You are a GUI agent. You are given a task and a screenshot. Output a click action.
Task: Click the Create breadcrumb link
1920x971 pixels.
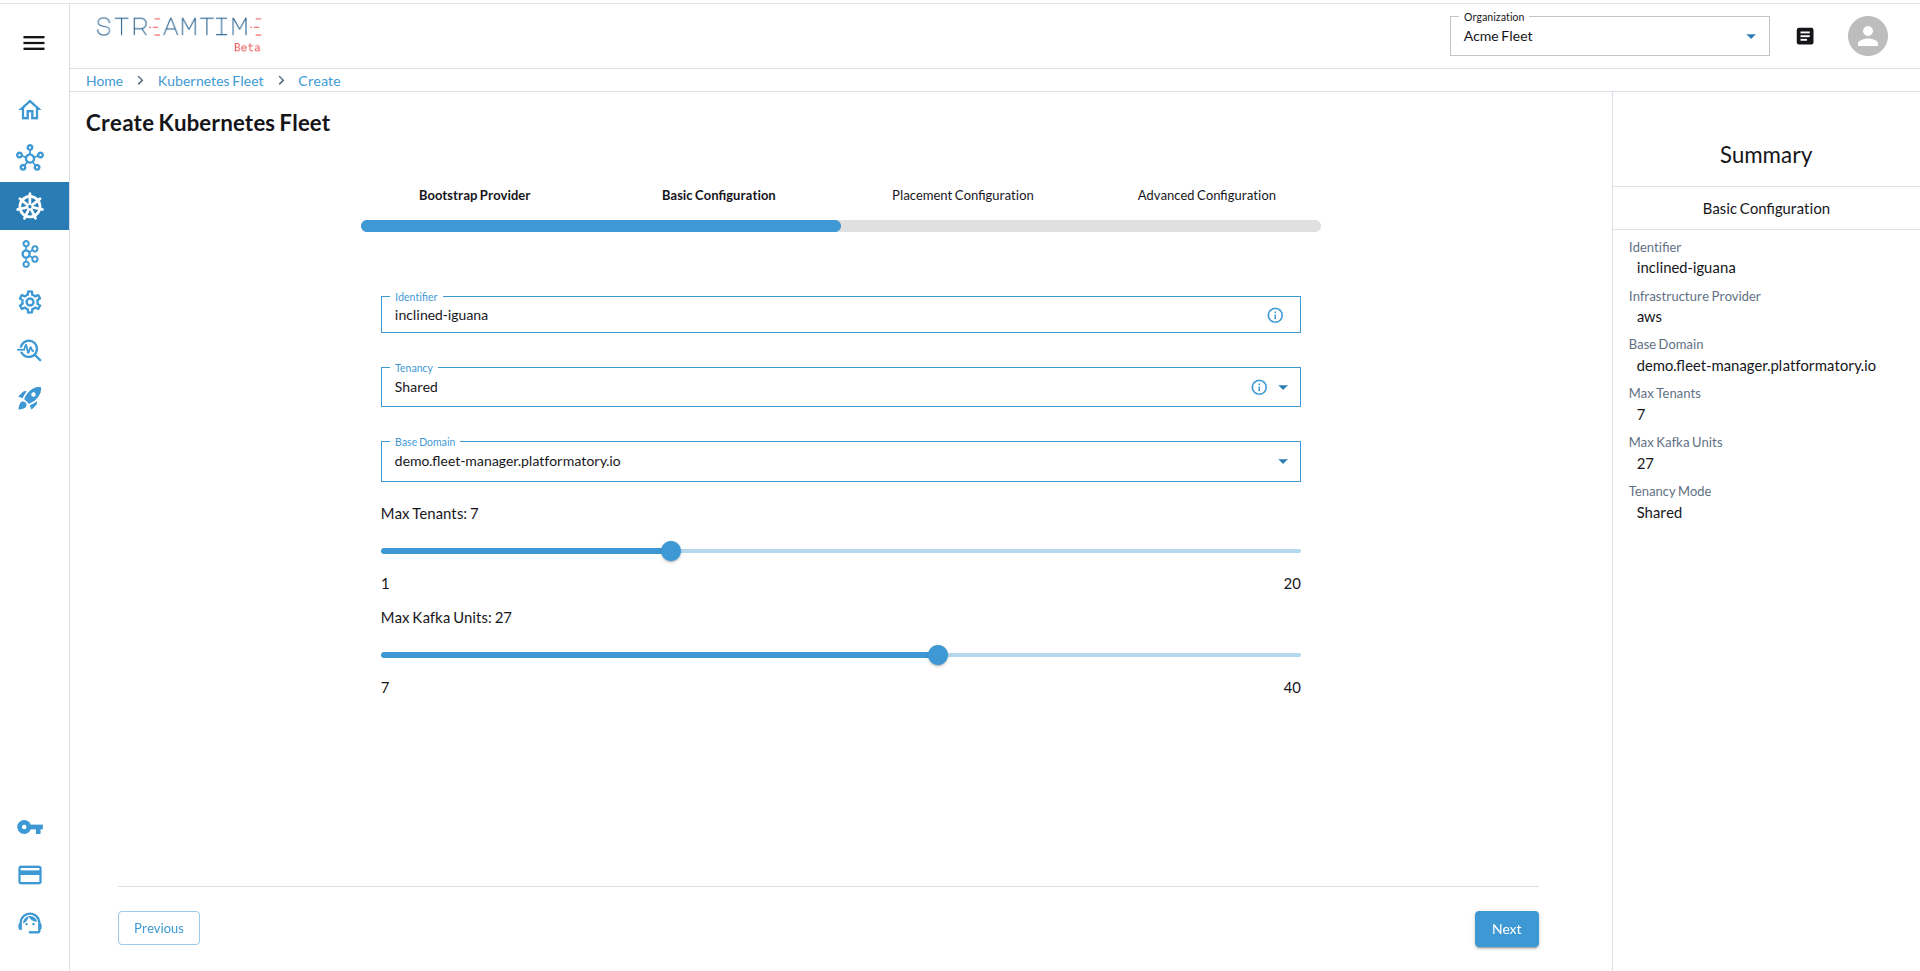tap(319, 81)
